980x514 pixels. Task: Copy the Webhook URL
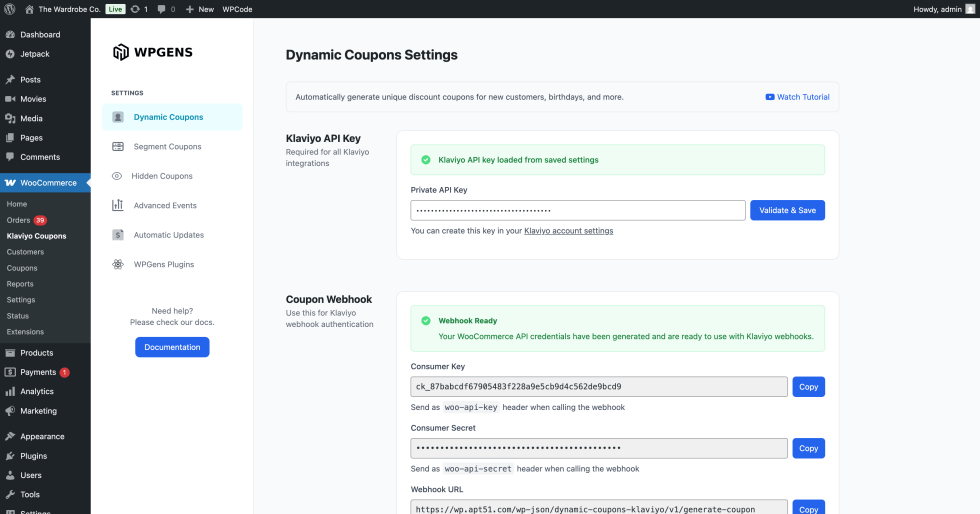(809, 508)
